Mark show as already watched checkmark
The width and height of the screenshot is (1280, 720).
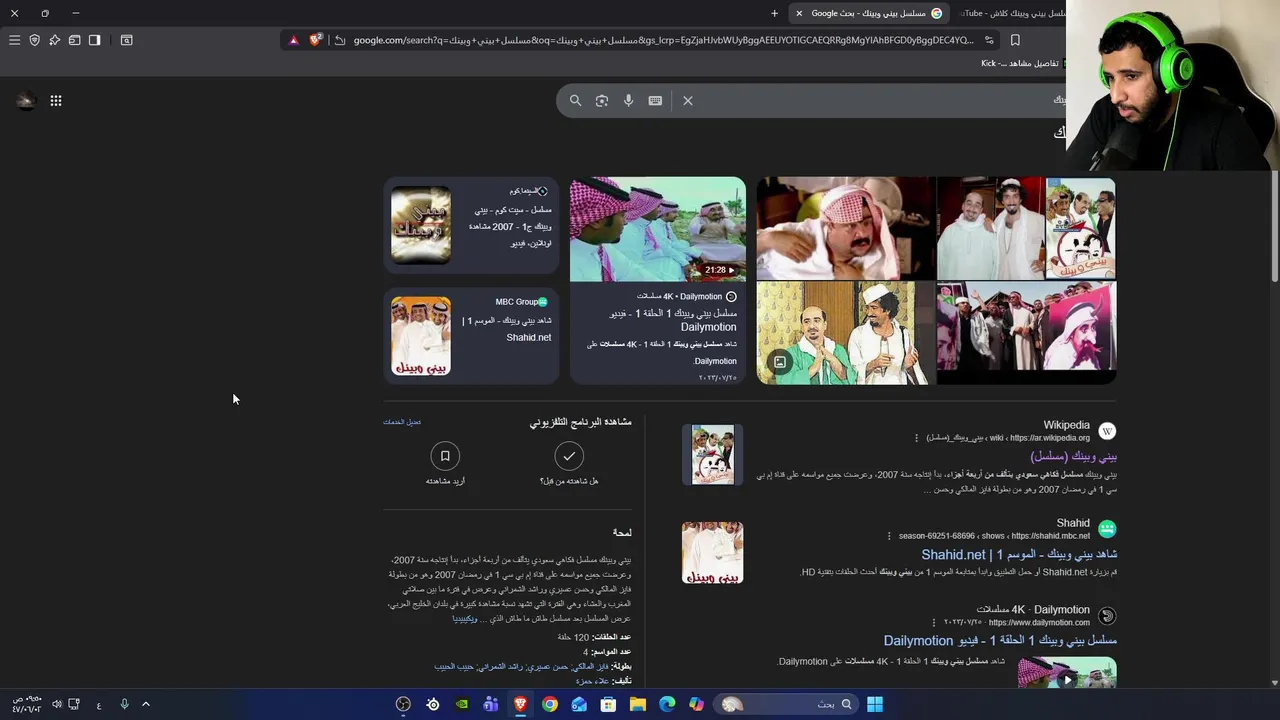pyautogui.click(x=569, y=456)
